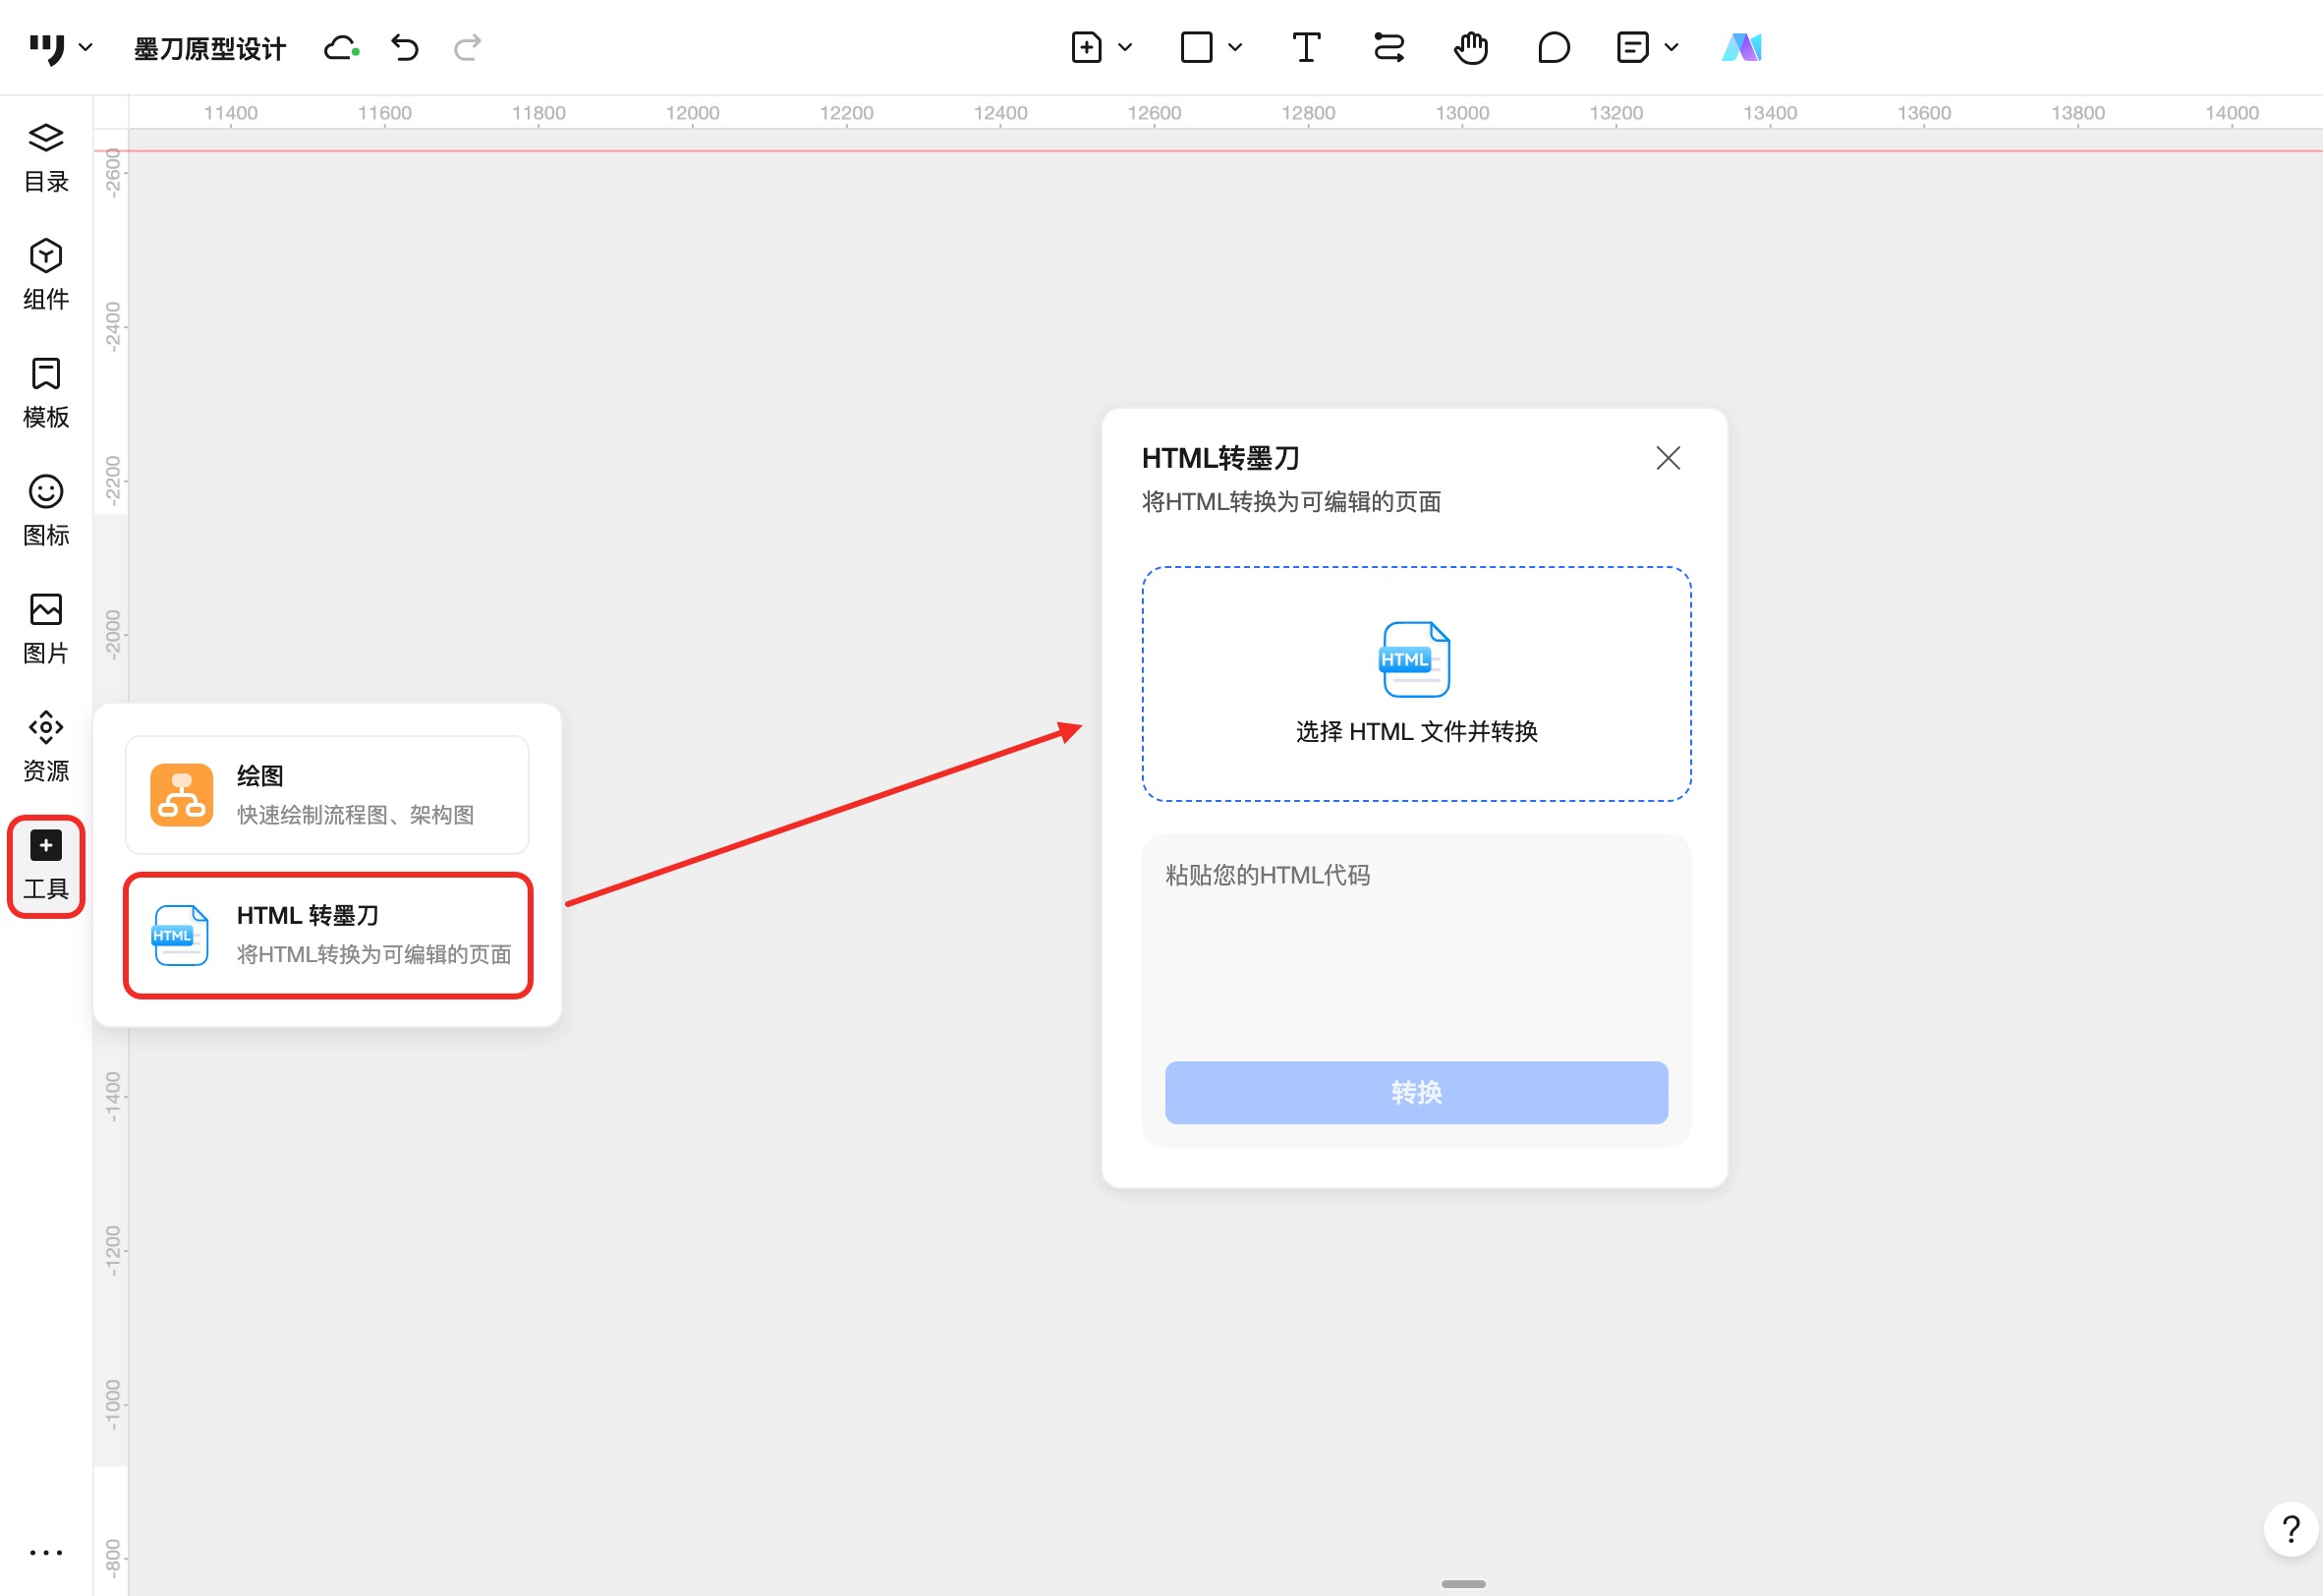
Task: Click the undo arrow icon
Action: click(x=404, y=47)
